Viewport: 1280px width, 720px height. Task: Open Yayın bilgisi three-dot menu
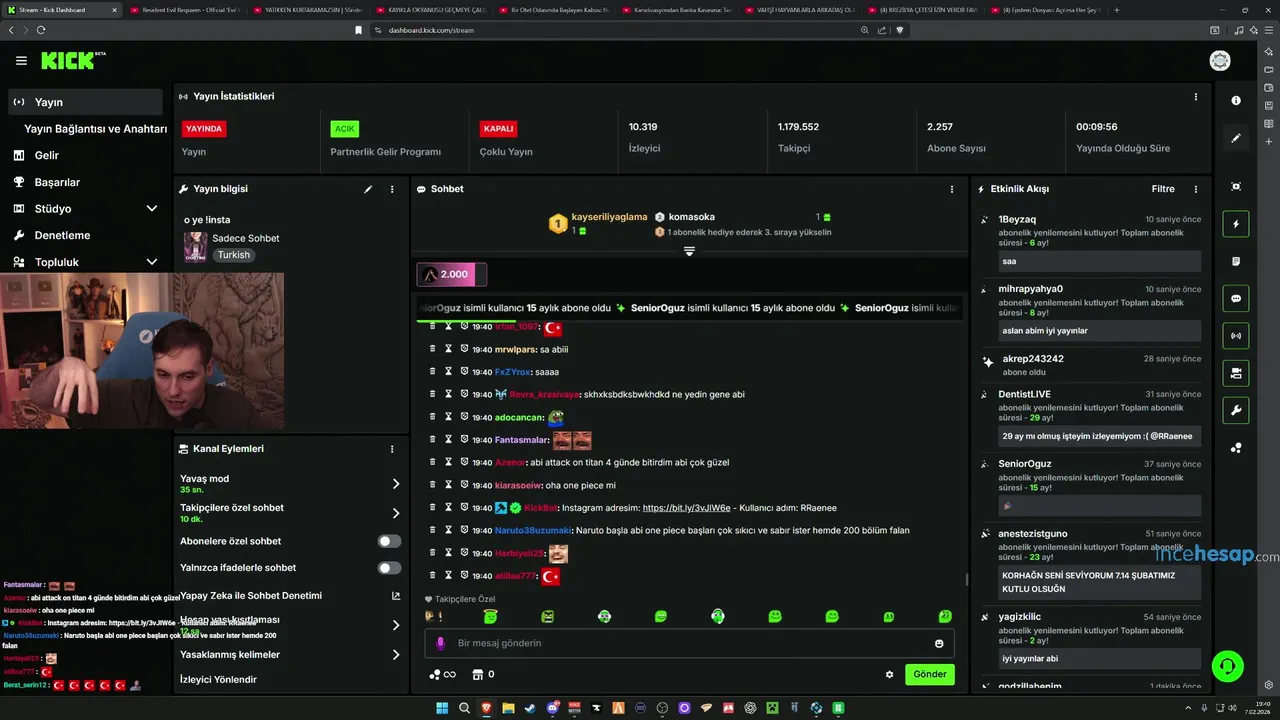(392, 189)
